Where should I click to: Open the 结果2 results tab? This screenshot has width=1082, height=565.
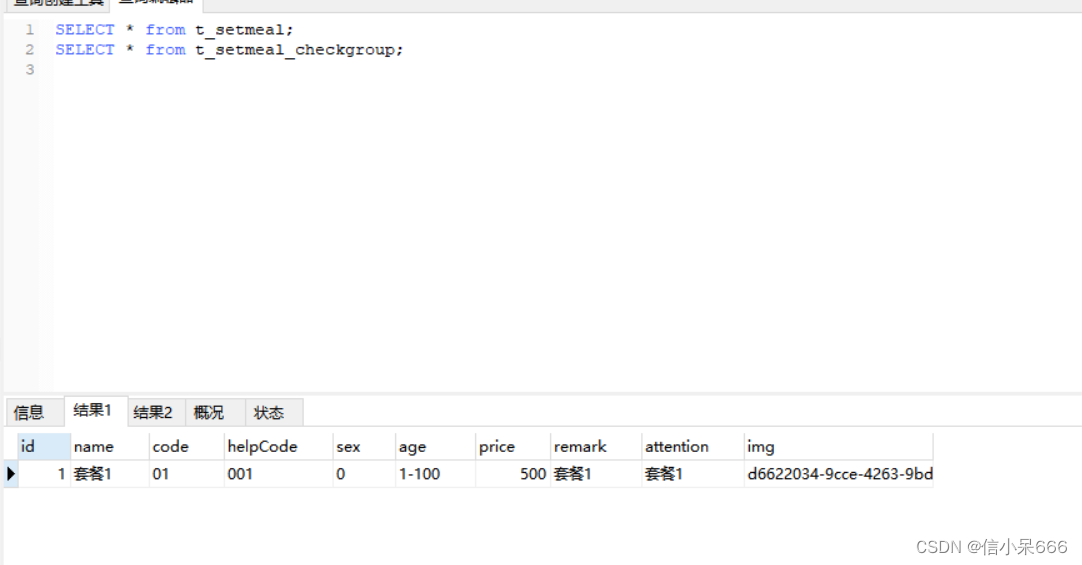coord(153,412)
